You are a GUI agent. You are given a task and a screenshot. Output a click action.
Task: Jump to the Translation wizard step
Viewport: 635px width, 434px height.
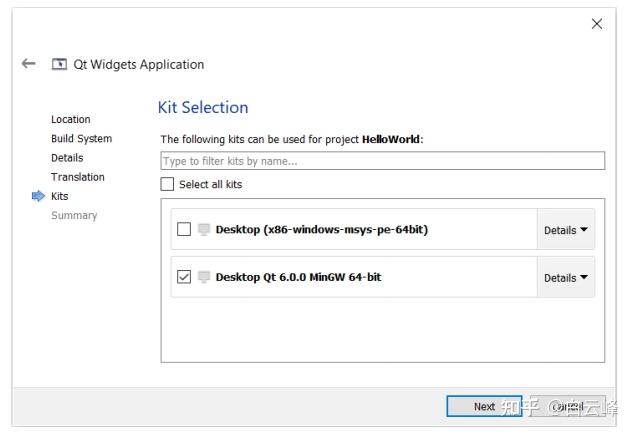[78, 177]
